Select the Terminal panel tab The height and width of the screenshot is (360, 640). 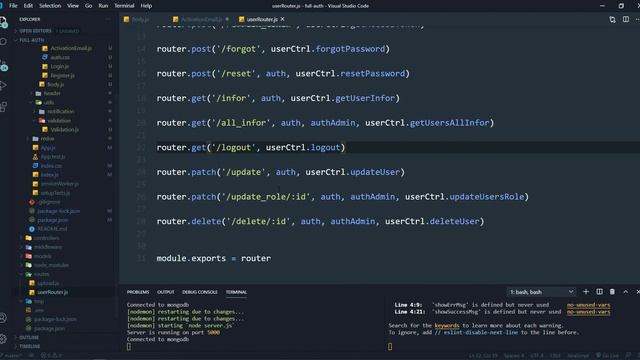click(x=236, y=292)
